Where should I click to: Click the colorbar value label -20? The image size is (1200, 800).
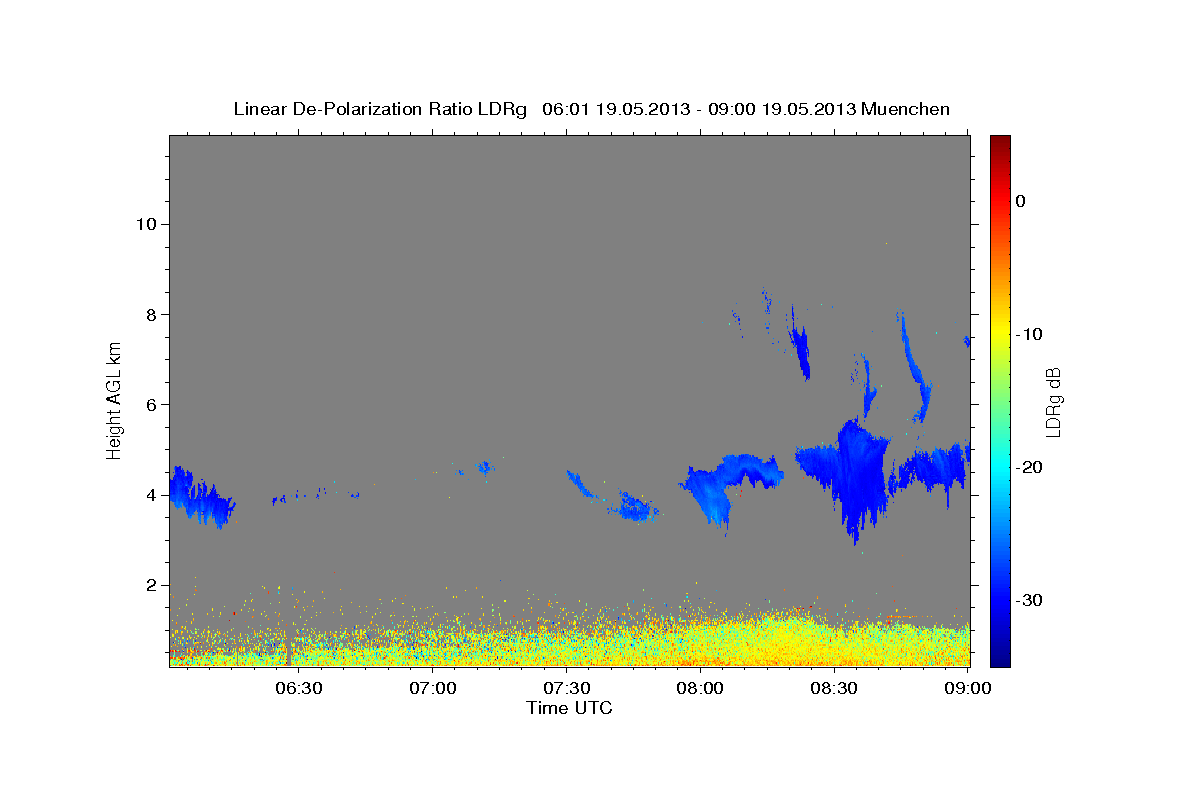coord(1031,467)
